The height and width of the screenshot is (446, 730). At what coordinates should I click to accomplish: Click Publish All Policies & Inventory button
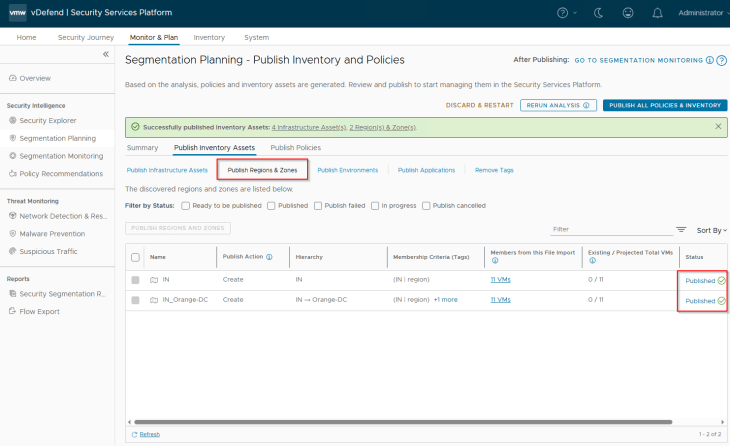[664, 105]
